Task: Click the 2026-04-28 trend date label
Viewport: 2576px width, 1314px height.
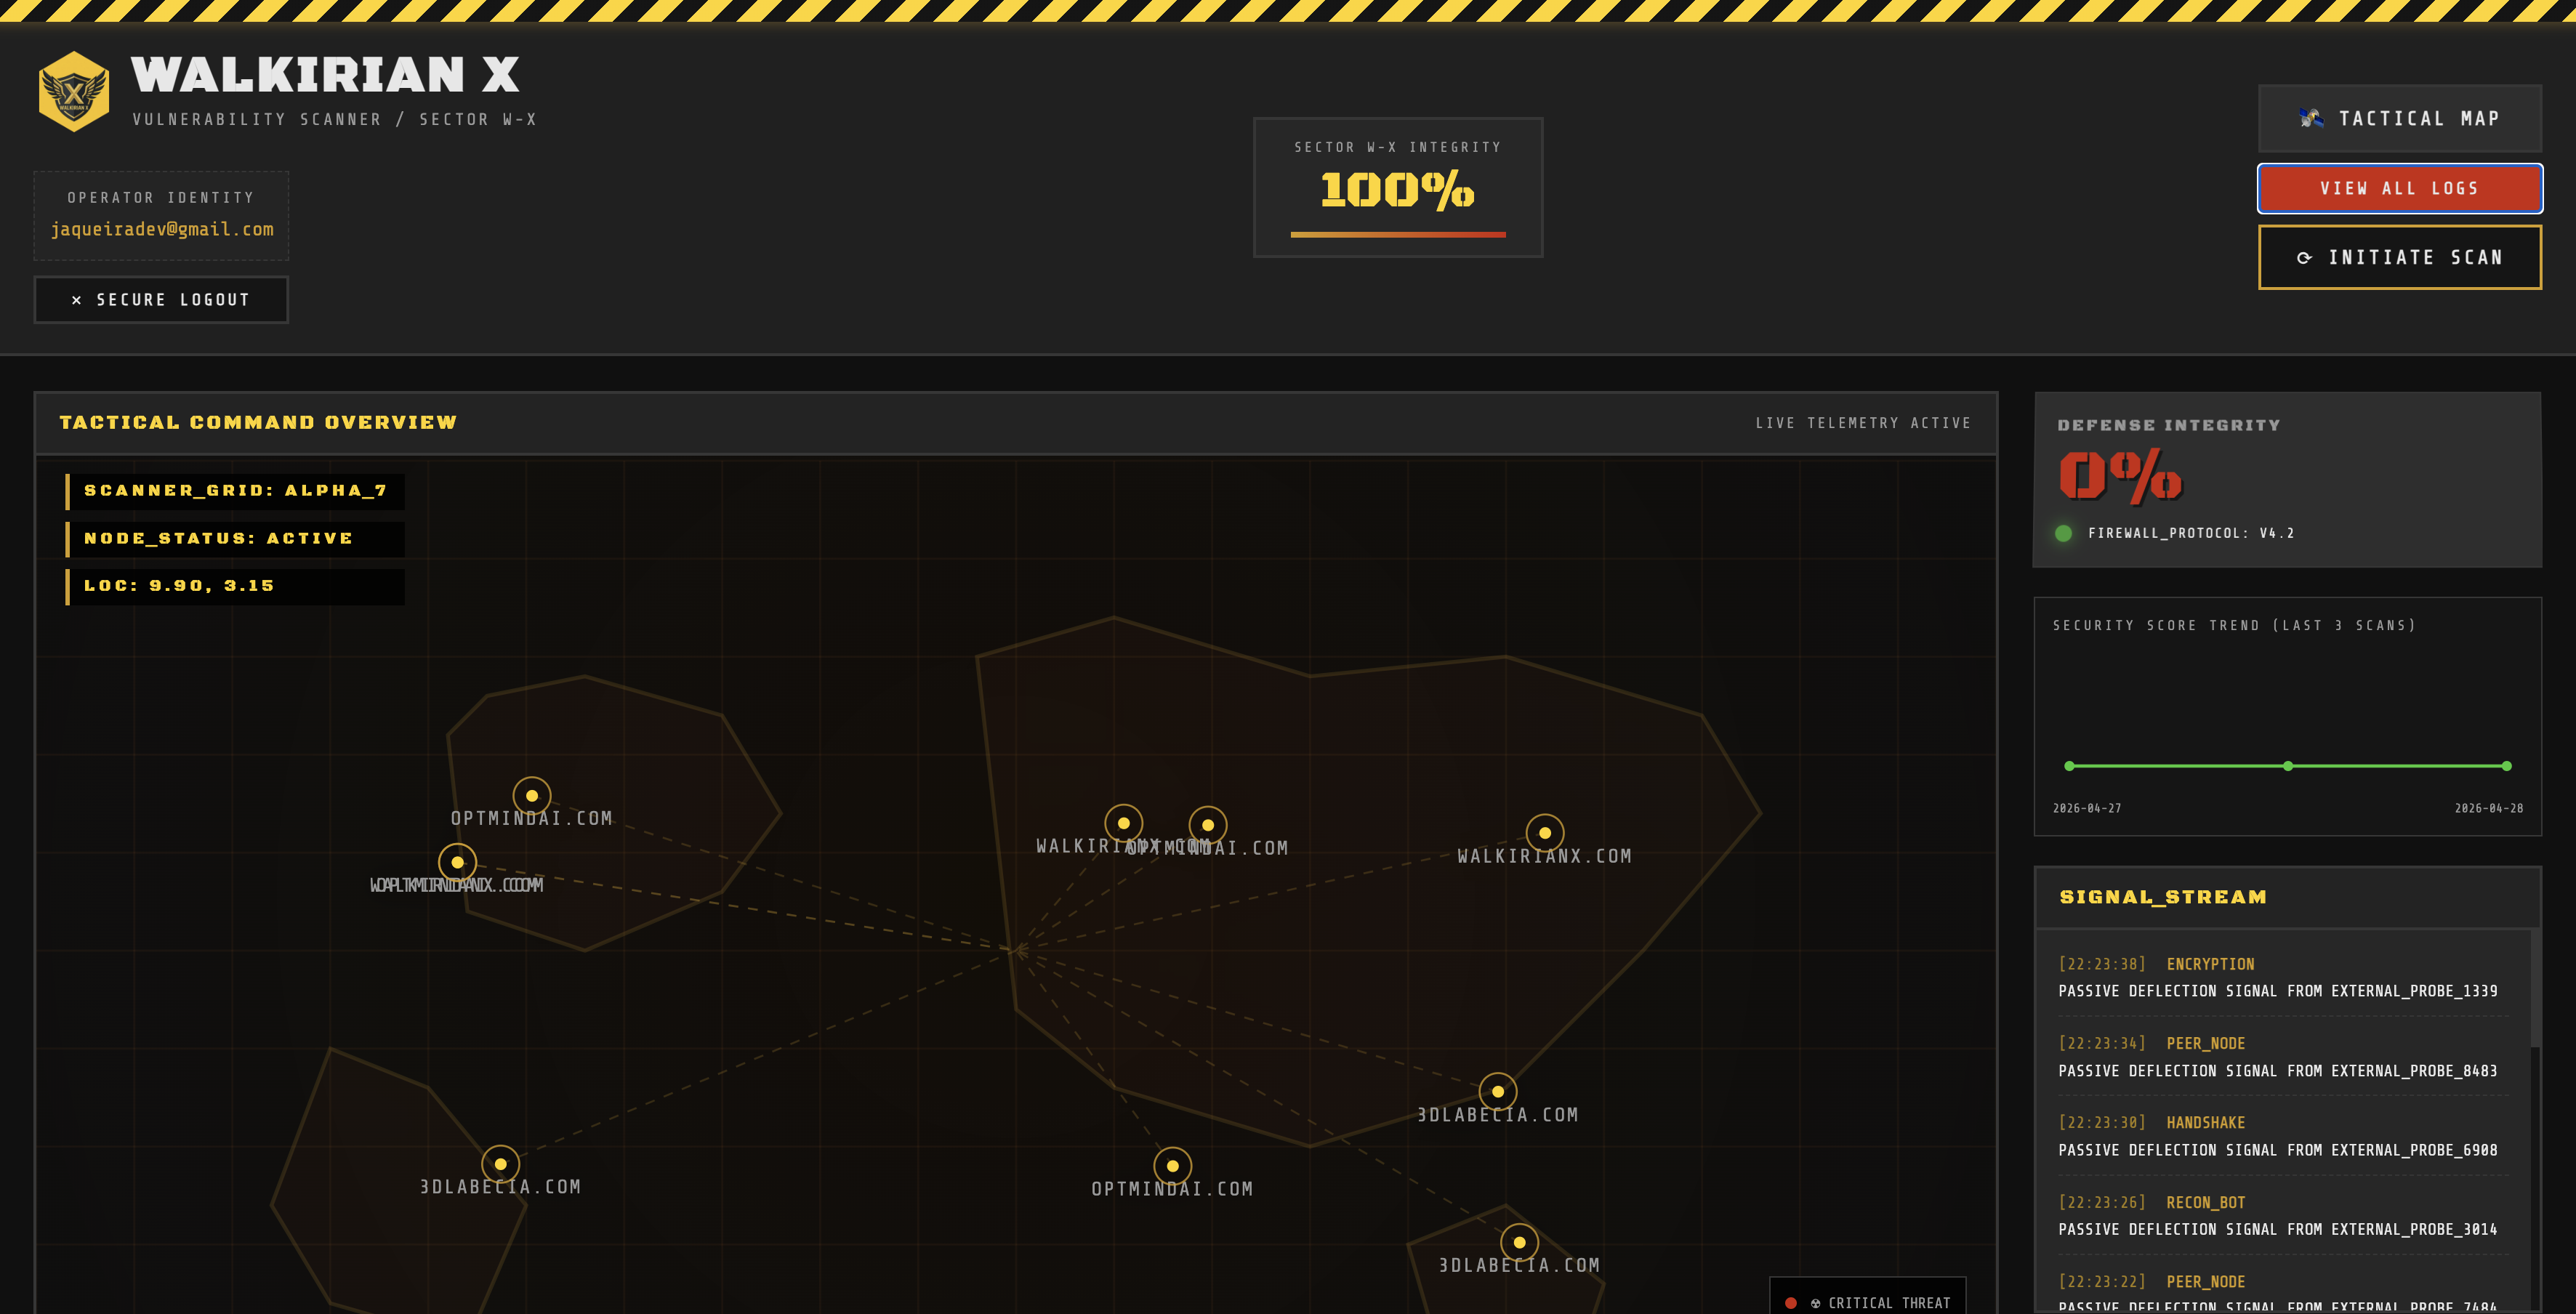Action: click(2488, 808)
